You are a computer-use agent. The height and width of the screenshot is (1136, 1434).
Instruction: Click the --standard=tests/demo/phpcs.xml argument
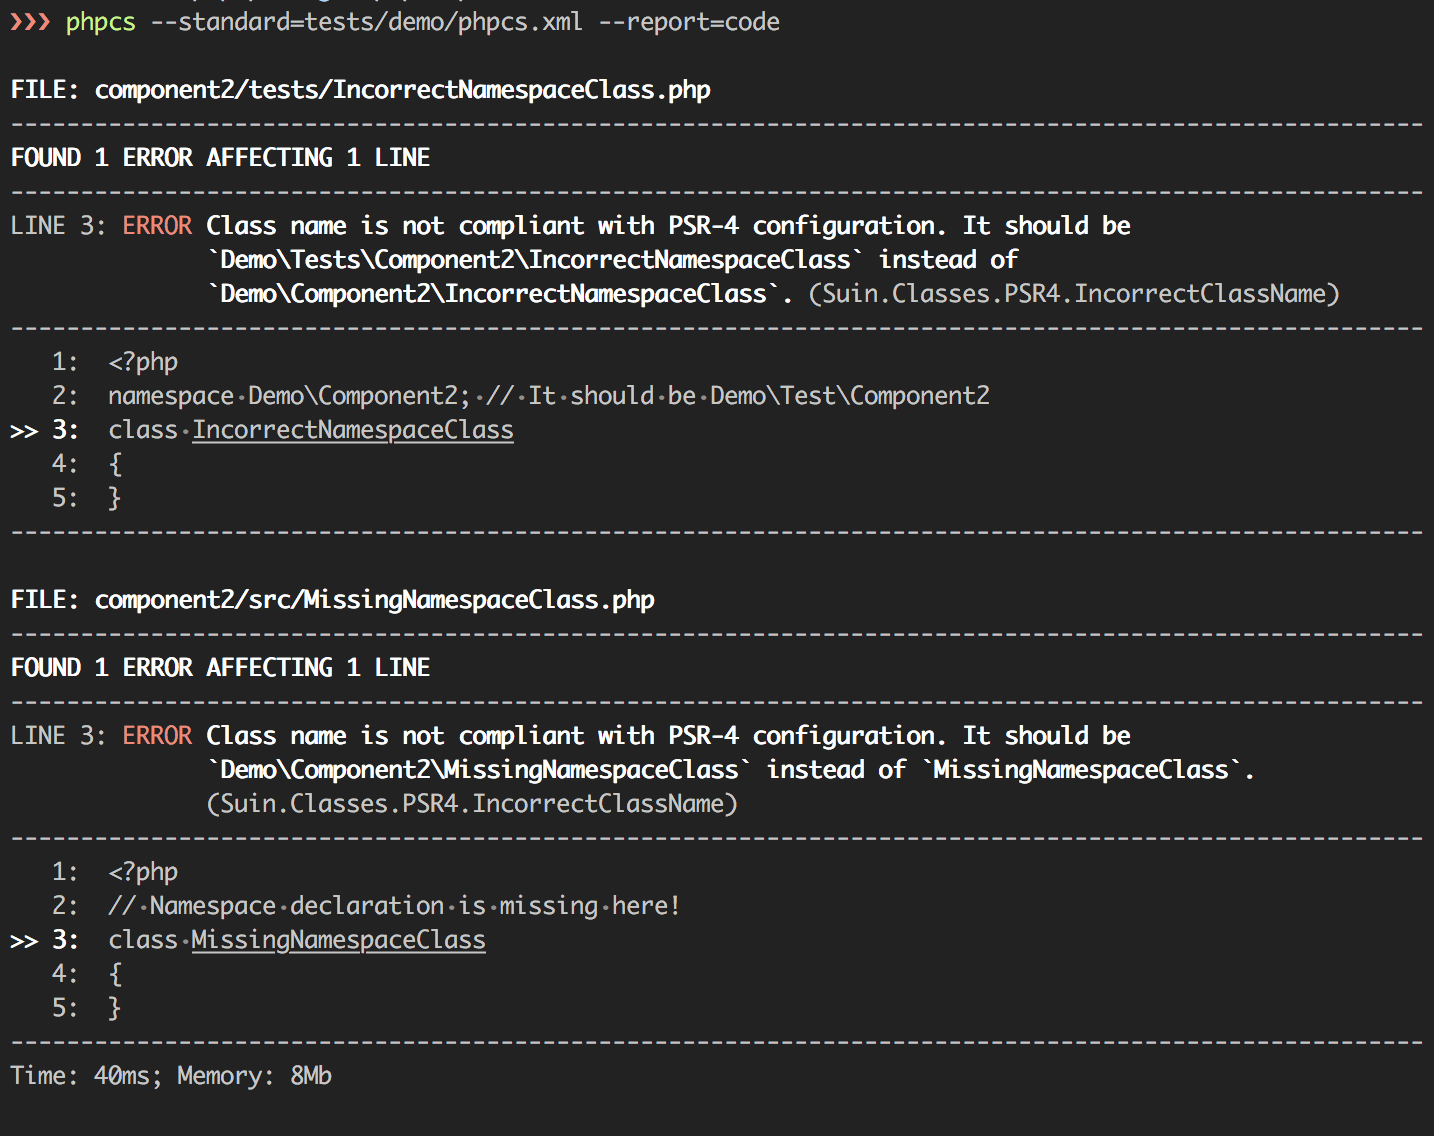(366, 22)
